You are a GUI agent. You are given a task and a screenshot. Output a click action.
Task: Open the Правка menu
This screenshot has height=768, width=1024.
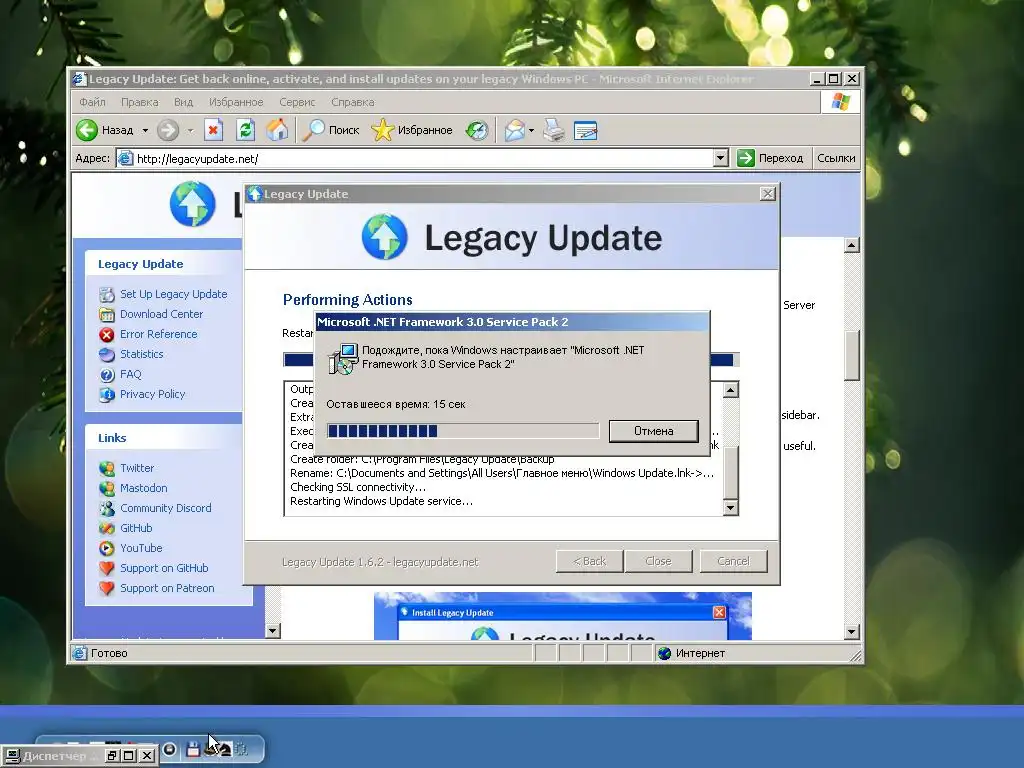click(x=140, y=102)
